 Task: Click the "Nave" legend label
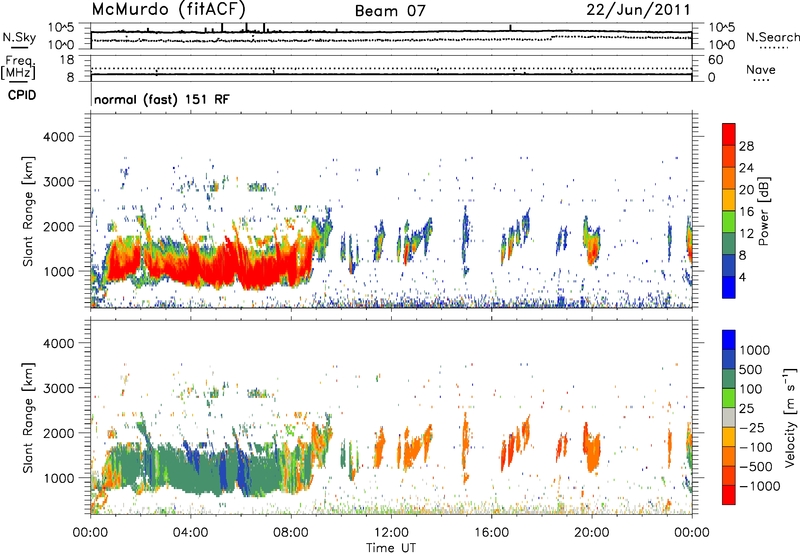pos(761,69)
